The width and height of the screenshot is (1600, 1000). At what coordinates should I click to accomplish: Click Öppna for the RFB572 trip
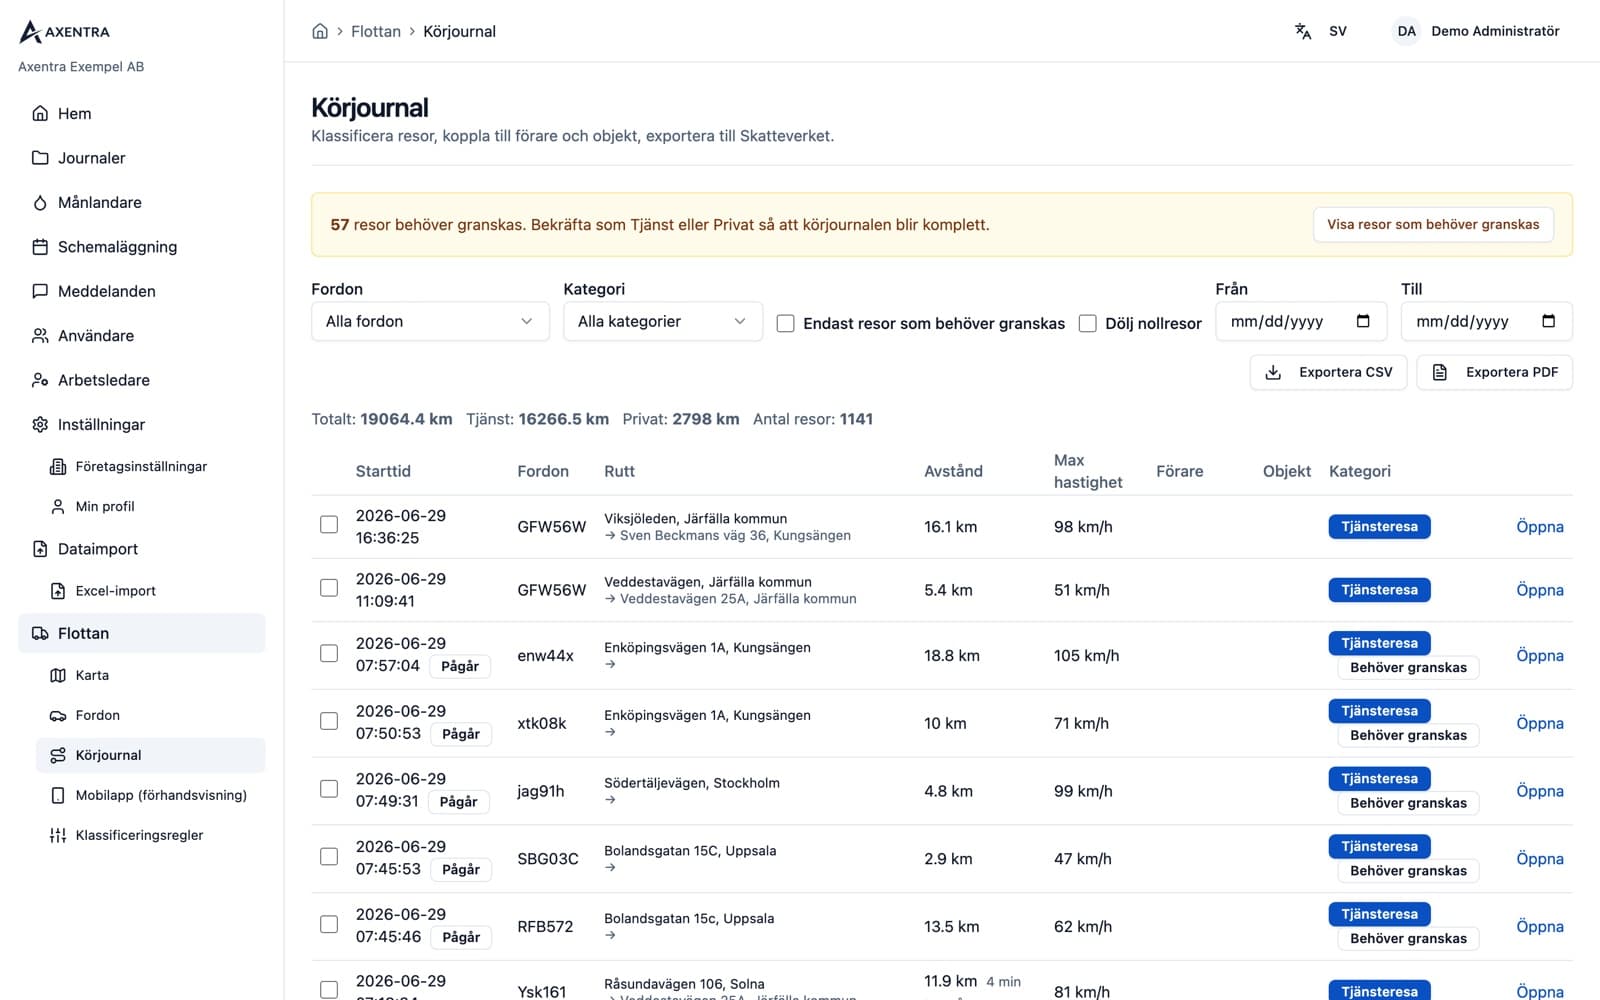(x=1540, y=927)
